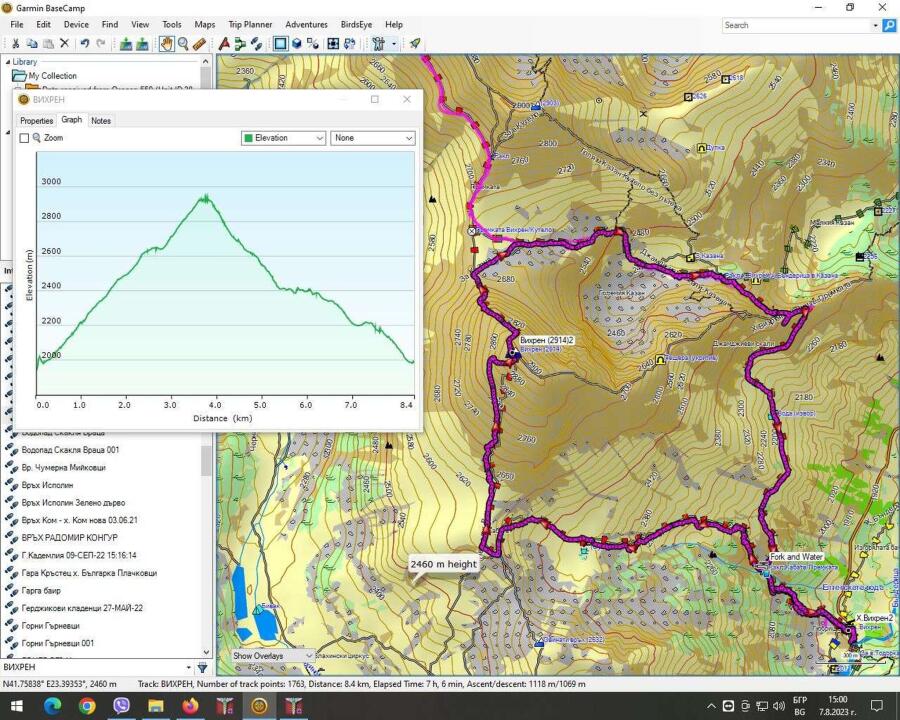Select track 'ВРЪХ РАДОМИР КОНГУР'

click(x=69, y=537)
